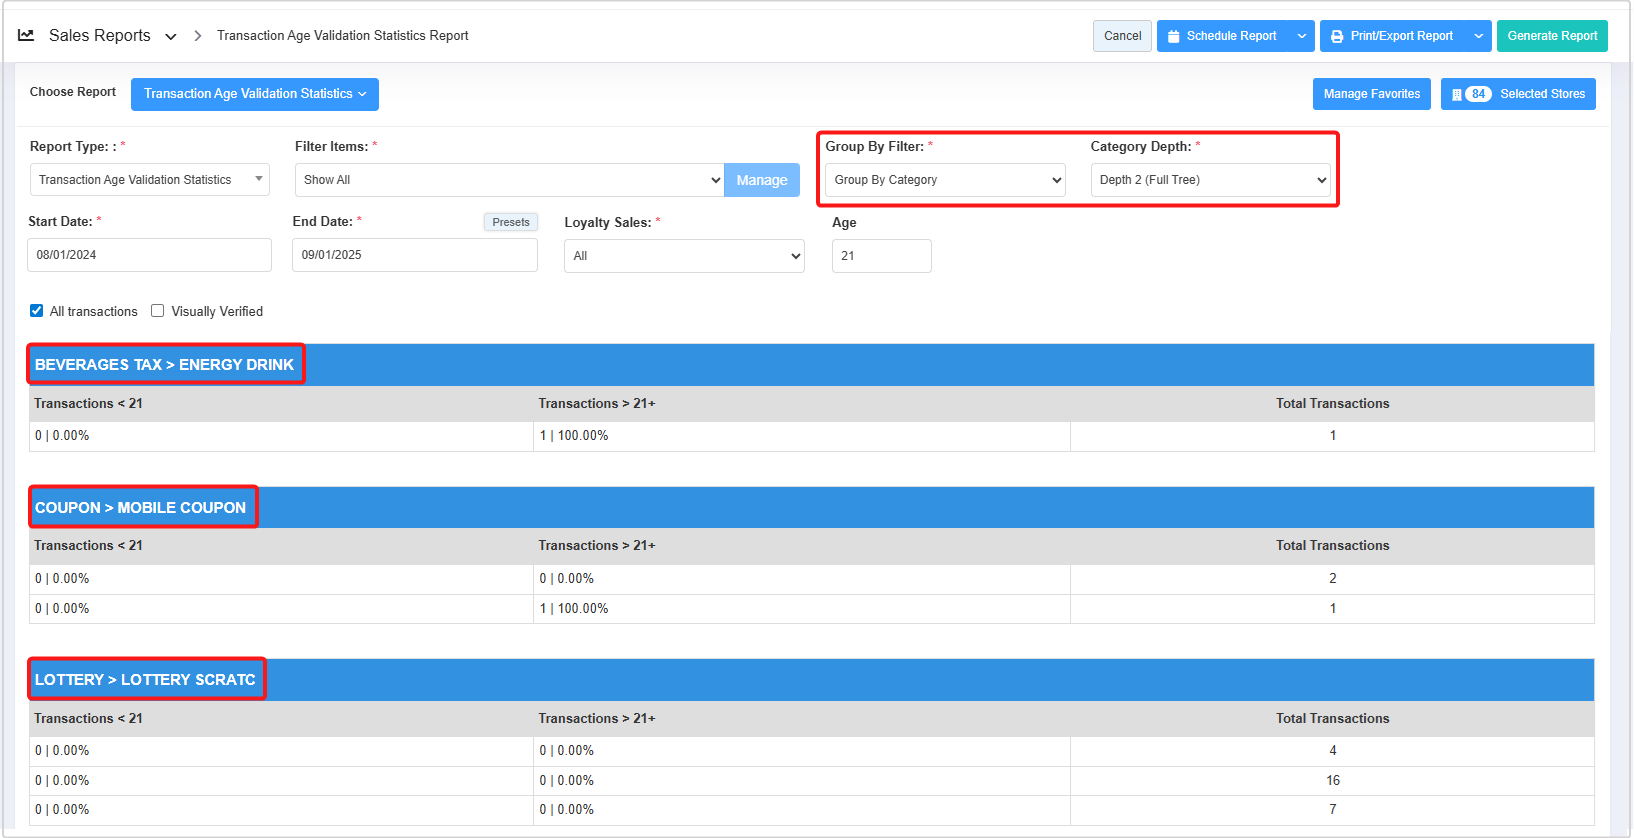The height and width of the screenshot is (838, 1634).
Task: Click the Sales Reports chart icon
Action: (26, 35)
